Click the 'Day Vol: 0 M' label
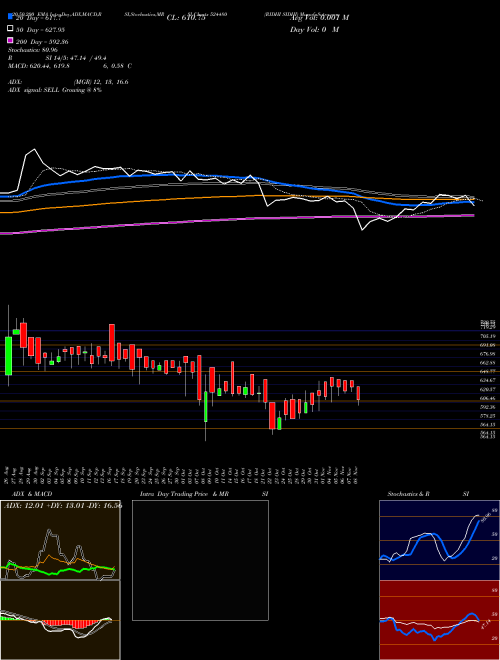500x660 pixels. (314, 29)
